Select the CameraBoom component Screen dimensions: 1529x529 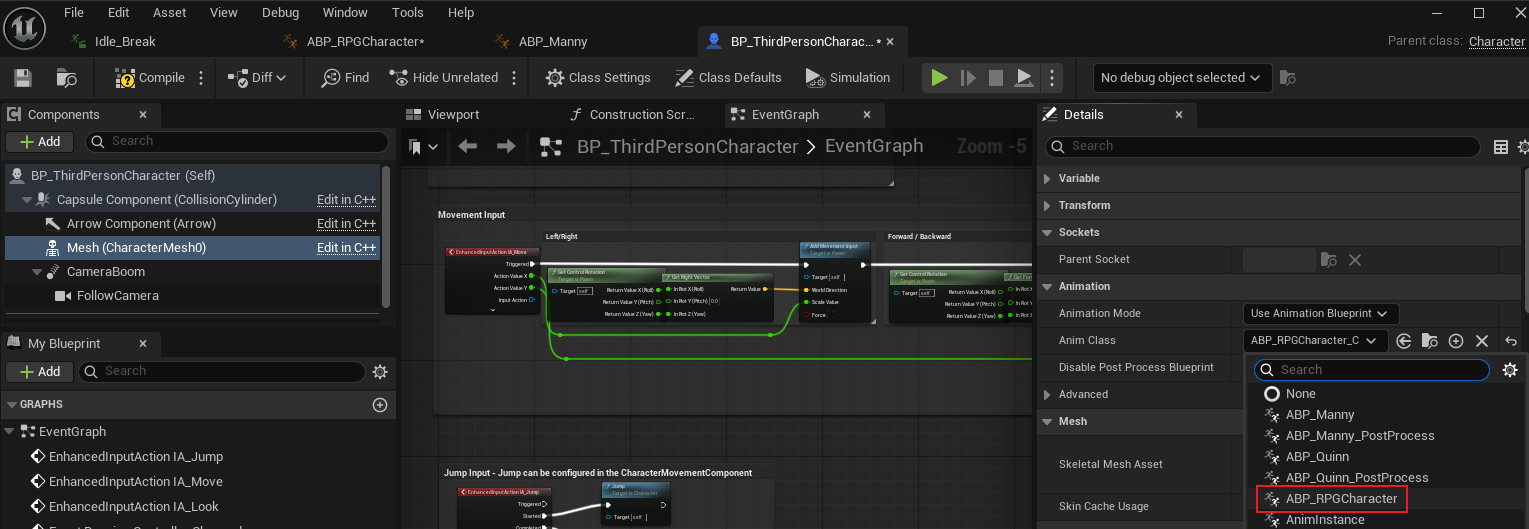point(105,272)
